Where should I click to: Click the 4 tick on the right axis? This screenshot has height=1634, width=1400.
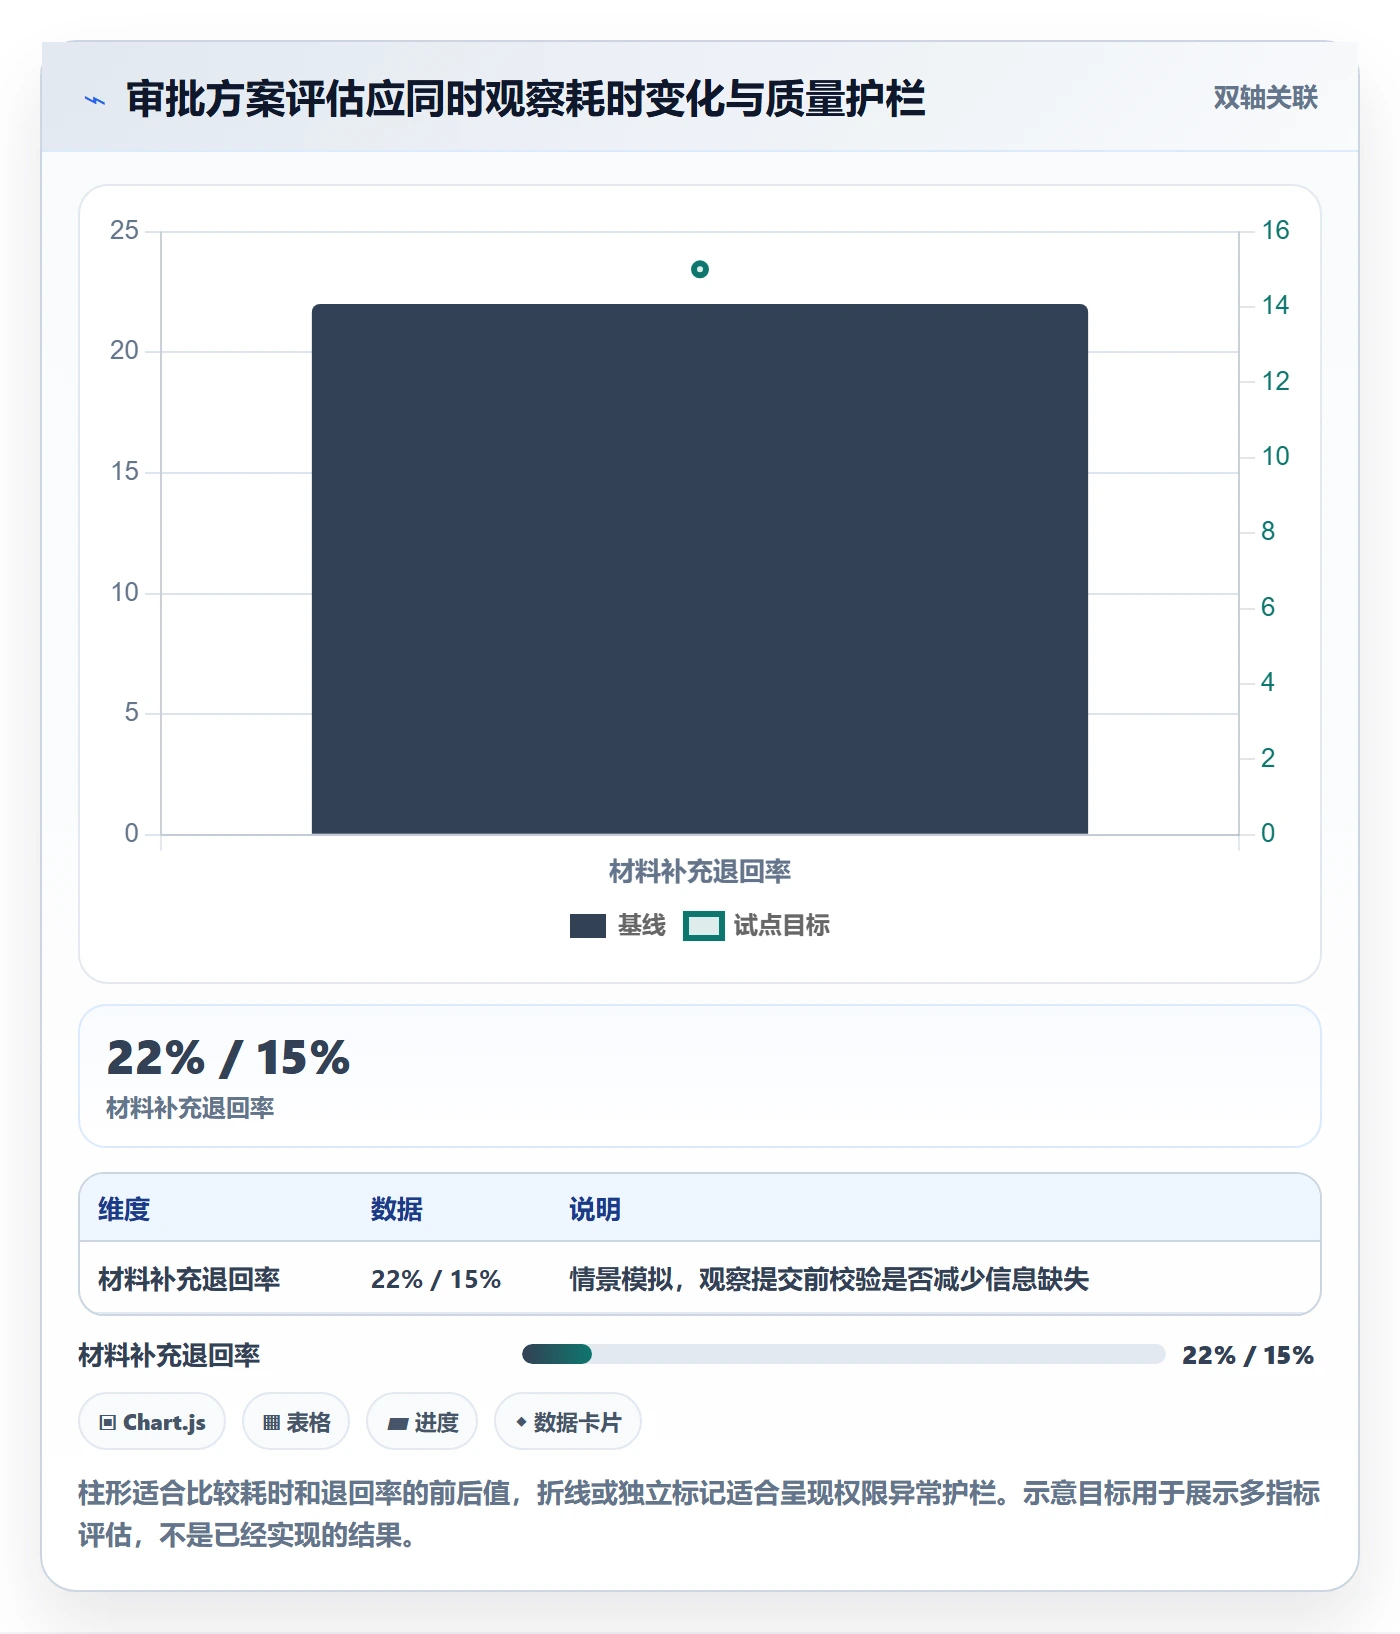point(1268,682)
